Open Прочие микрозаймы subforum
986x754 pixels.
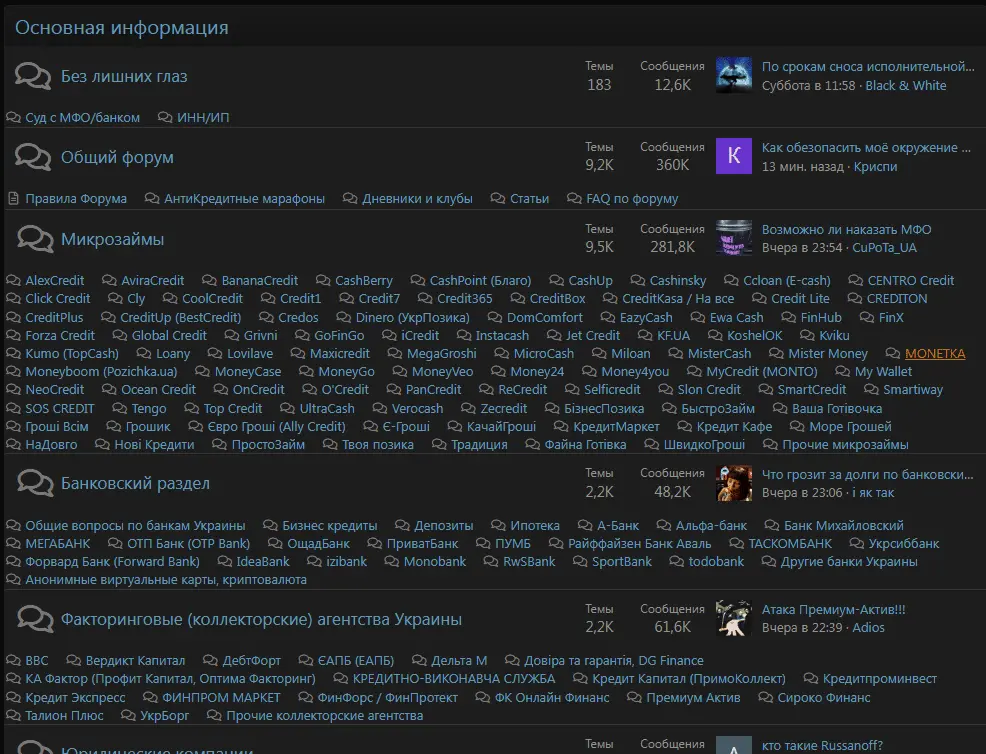coord(845,445)
